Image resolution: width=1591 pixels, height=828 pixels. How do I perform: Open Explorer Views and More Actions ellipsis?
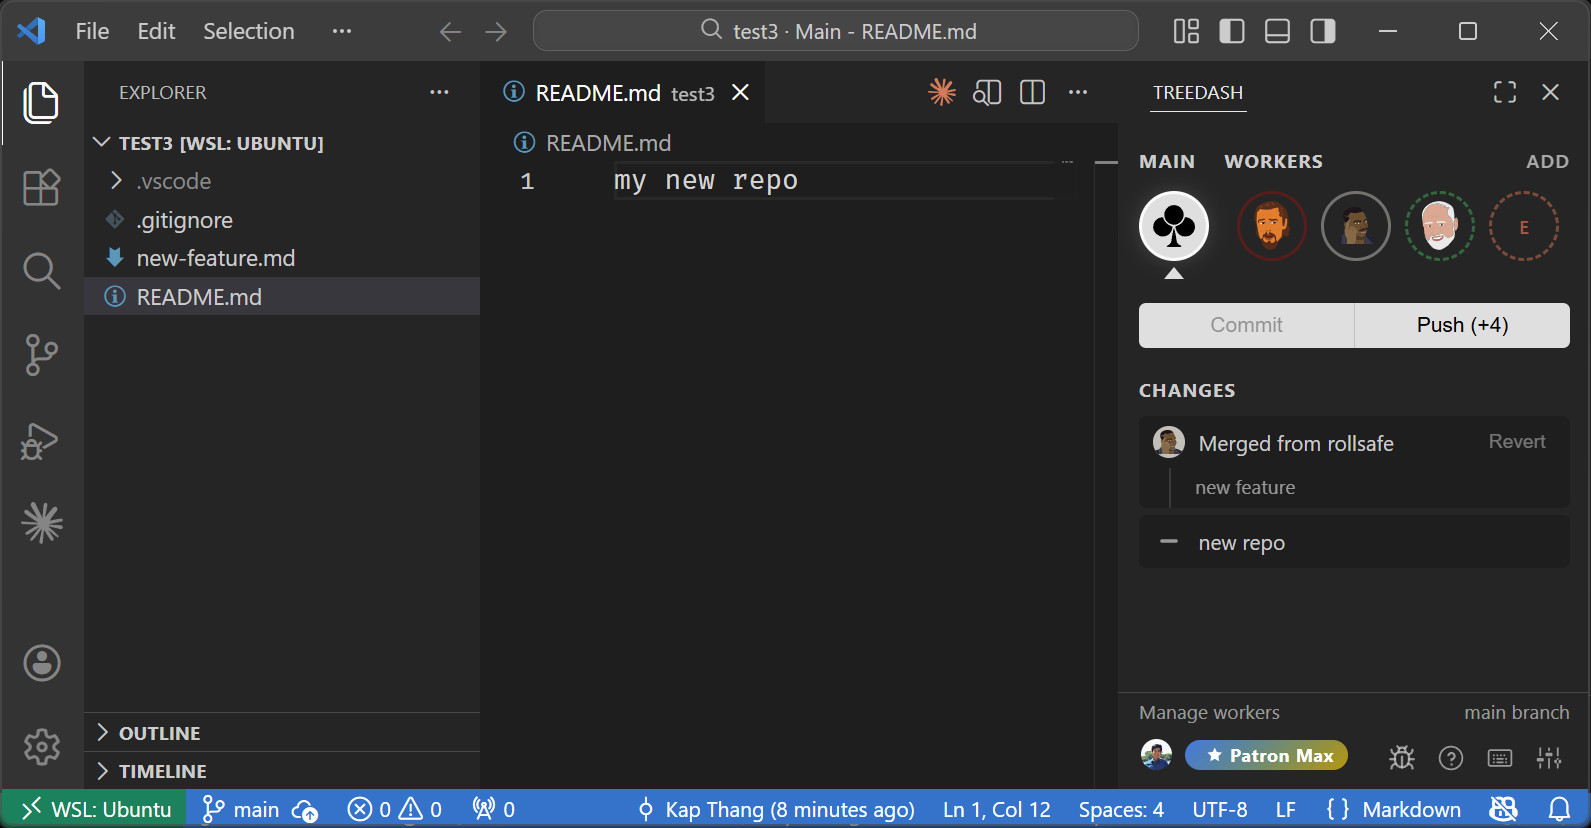[439, 92]
